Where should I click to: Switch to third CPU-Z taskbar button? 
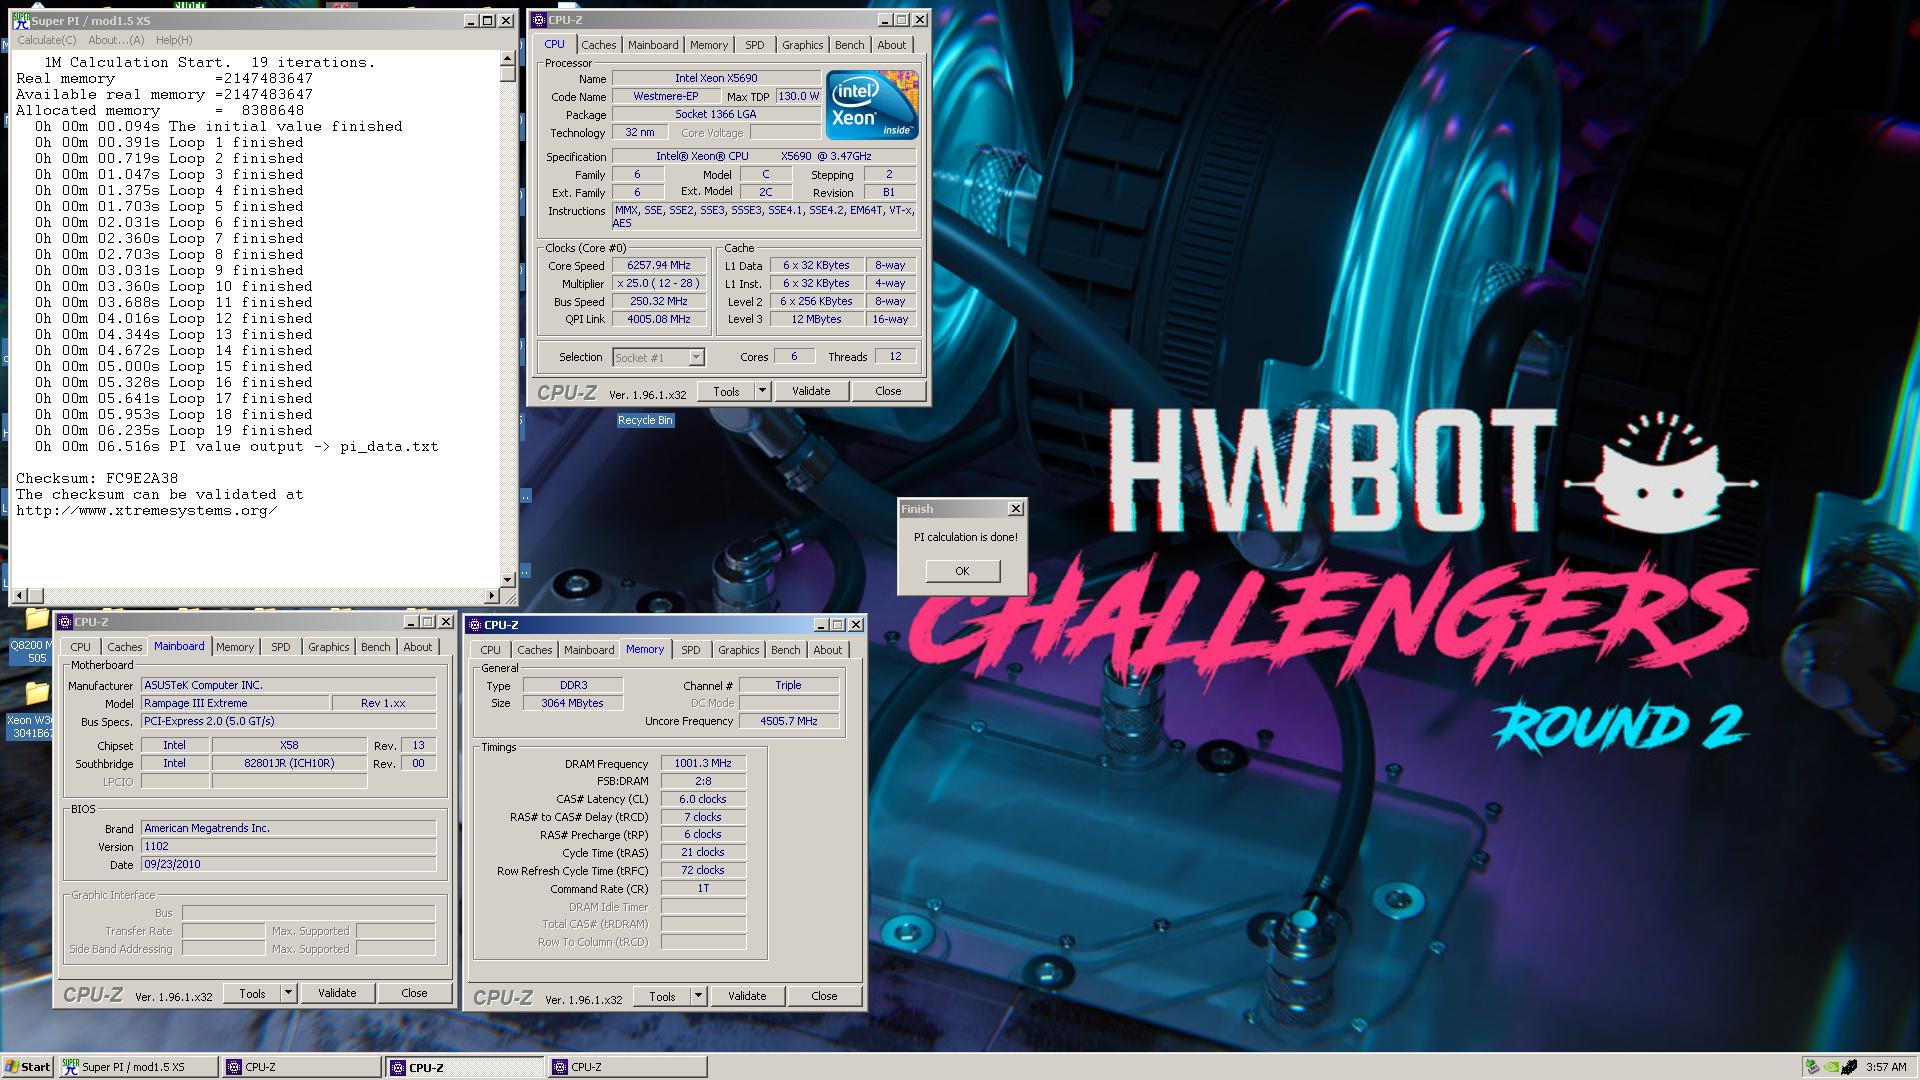point(627,1067)
